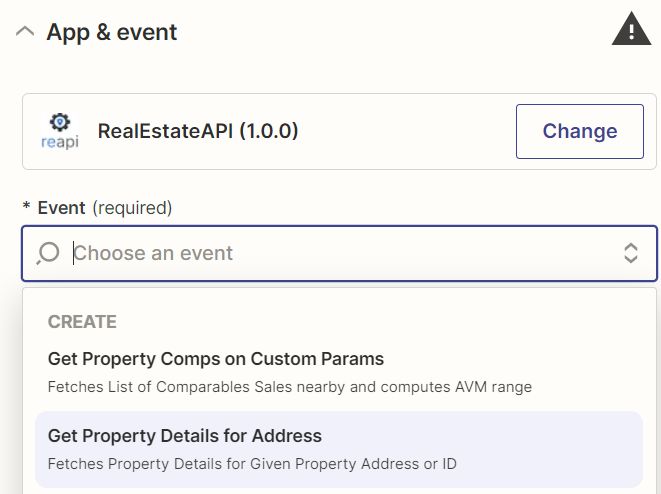Viewport: 661px width, 494px height.
Task: Click the magnifier search icon in Event field
Action: click(48, 253)
